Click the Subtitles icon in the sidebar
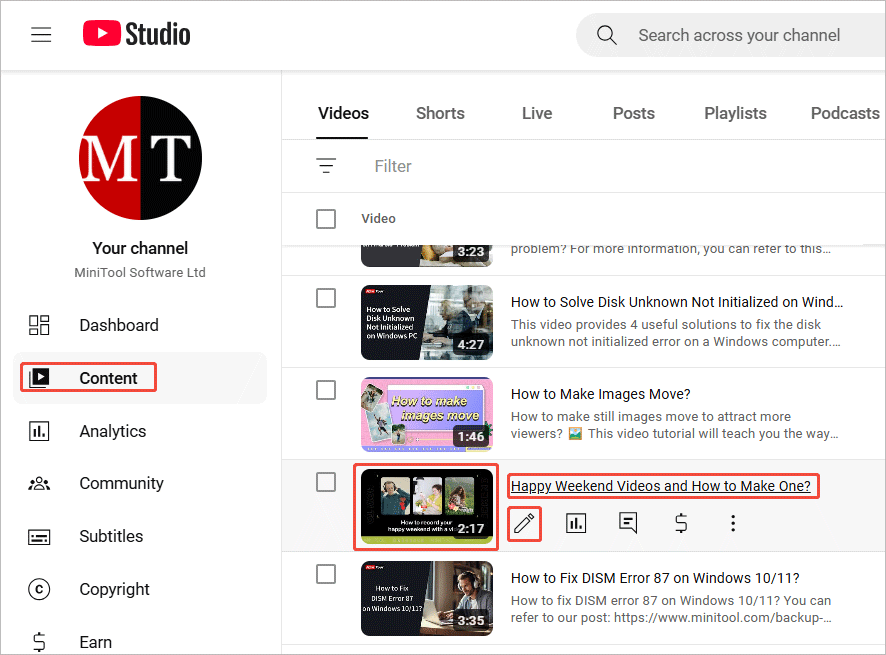The width and height of the screenshot is (886, 655). pos(39,536)
